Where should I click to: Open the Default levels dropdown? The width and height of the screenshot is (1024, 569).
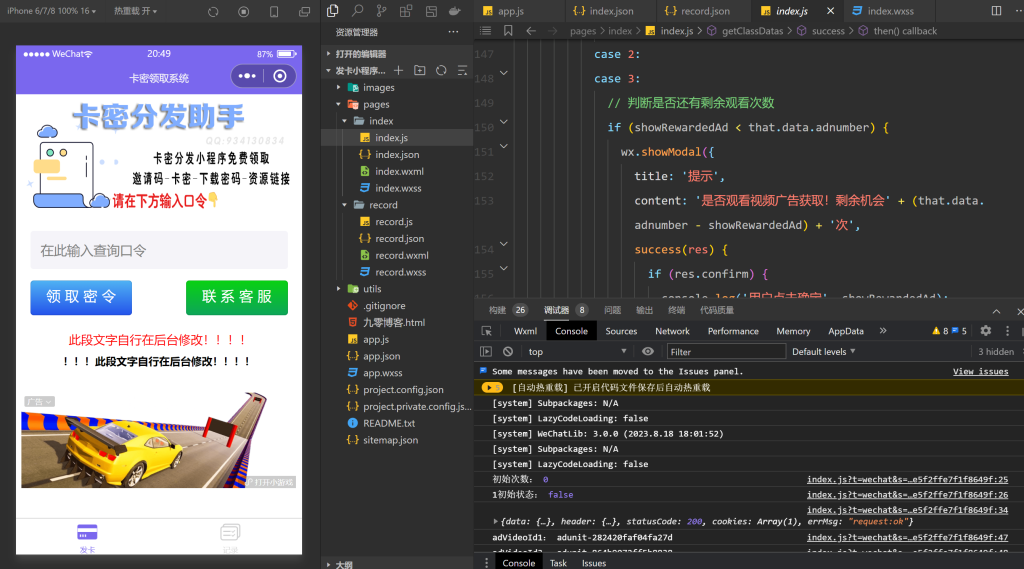(824, 352)
